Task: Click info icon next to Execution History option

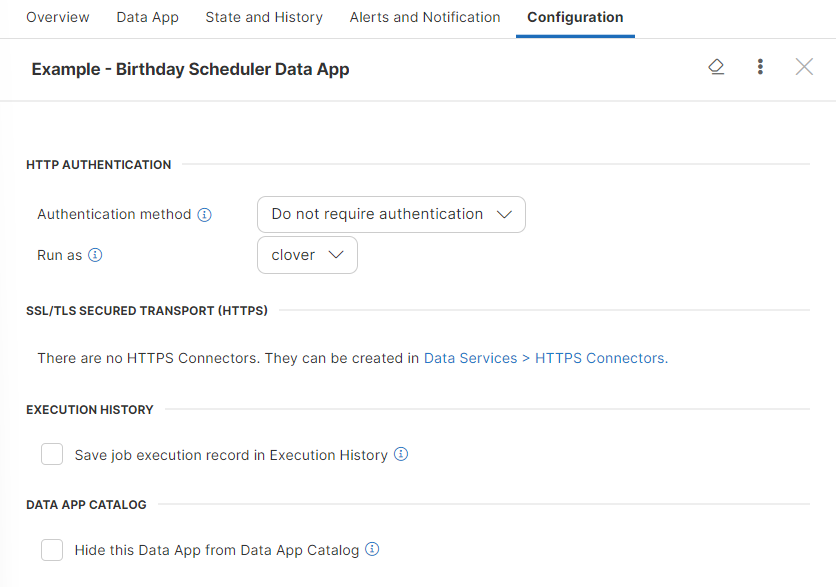Action: pos(401,454)
